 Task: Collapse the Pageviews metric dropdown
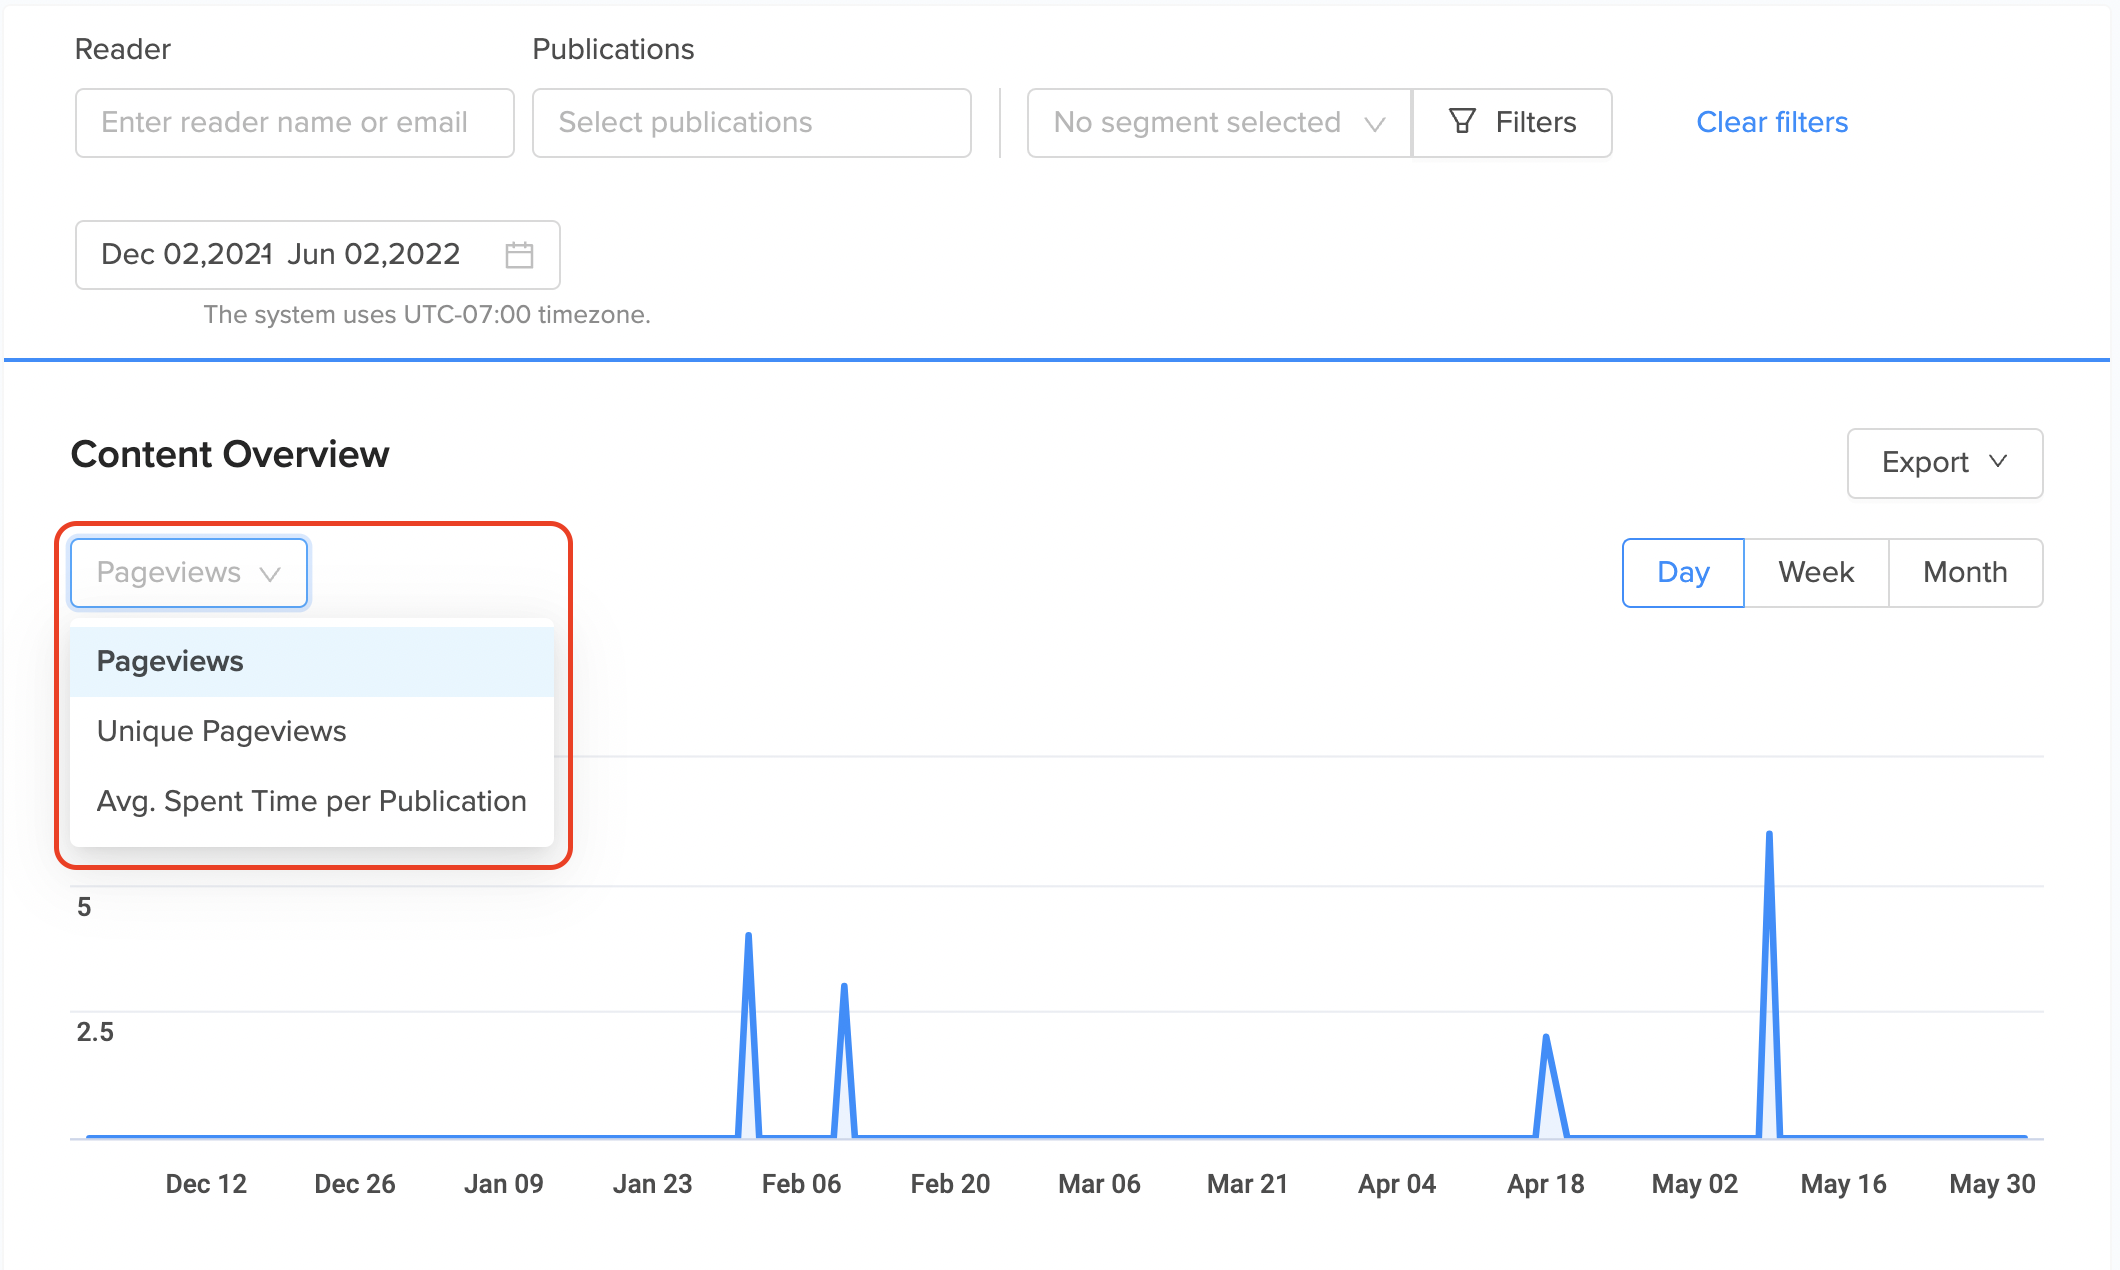click(168, 573)
